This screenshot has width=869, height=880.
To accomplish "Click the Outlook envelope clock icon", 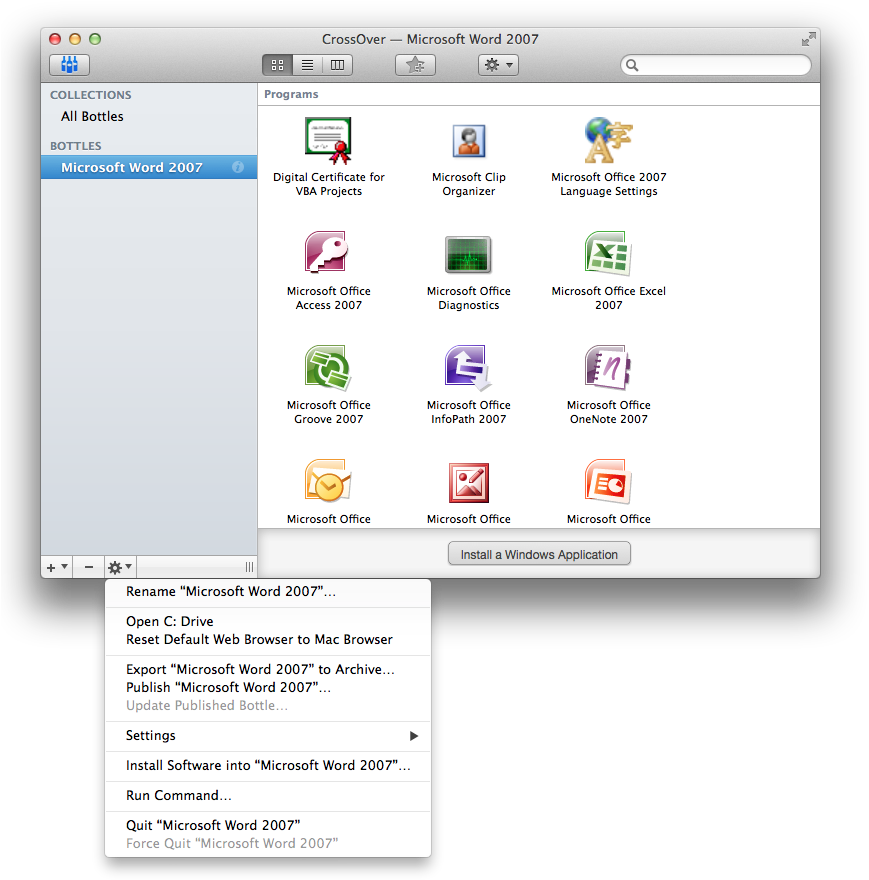I will [328, 481].
